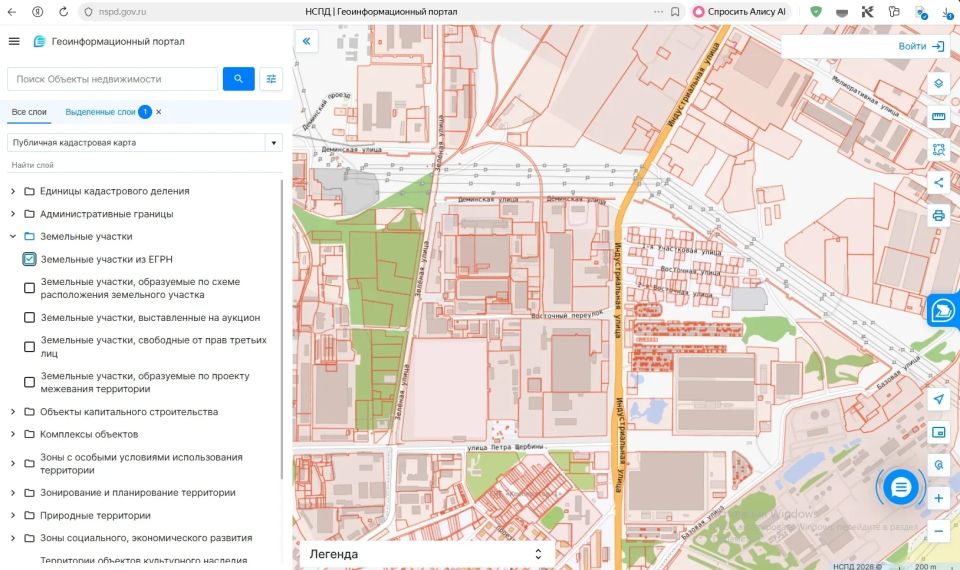Click the Yandex browser Я button
The width and height of the screenshot is (960, 570).
(38, 12)
